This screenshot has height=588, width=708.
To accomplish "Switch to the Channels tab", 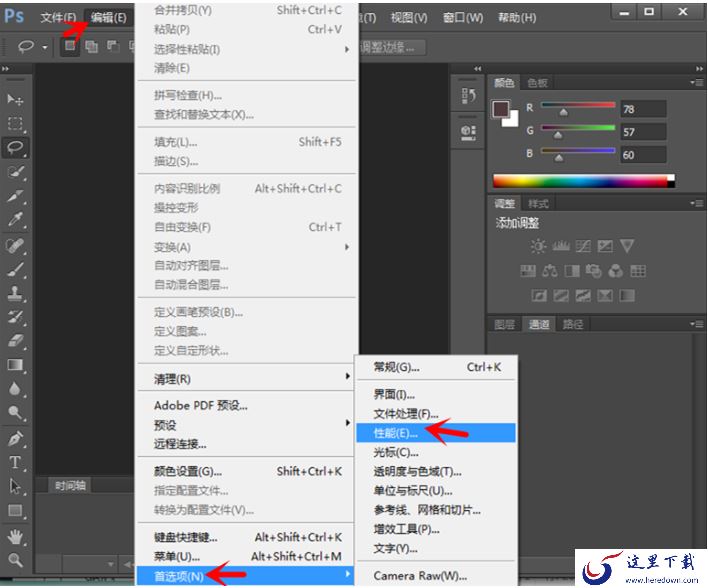I will pyautogui.click(x=539, y=324).
